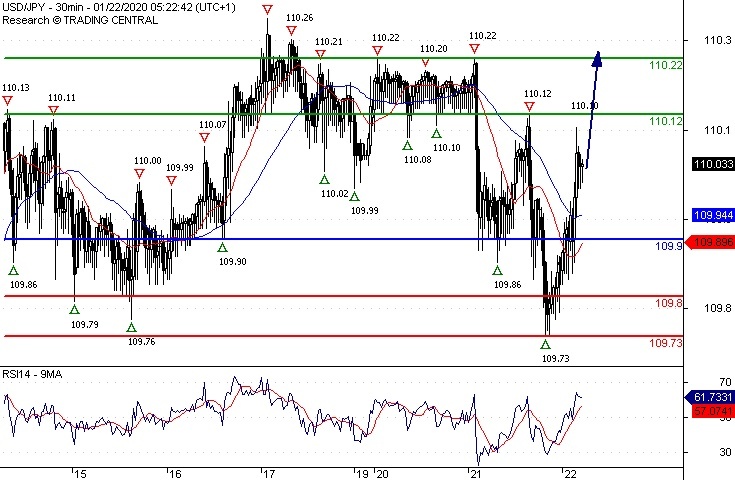Screen dimensions: 735x480
Task: Click green up-triangle marker above black 109.73
Action: pos(545,345)
